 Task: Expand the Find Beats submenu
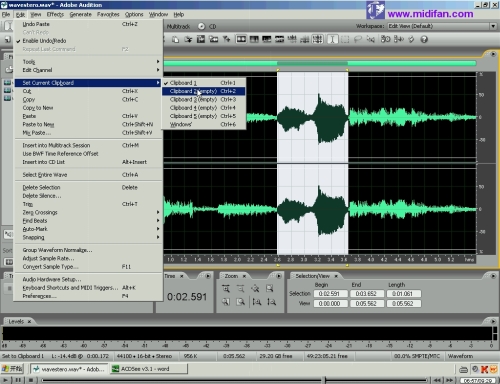point(88,221)
